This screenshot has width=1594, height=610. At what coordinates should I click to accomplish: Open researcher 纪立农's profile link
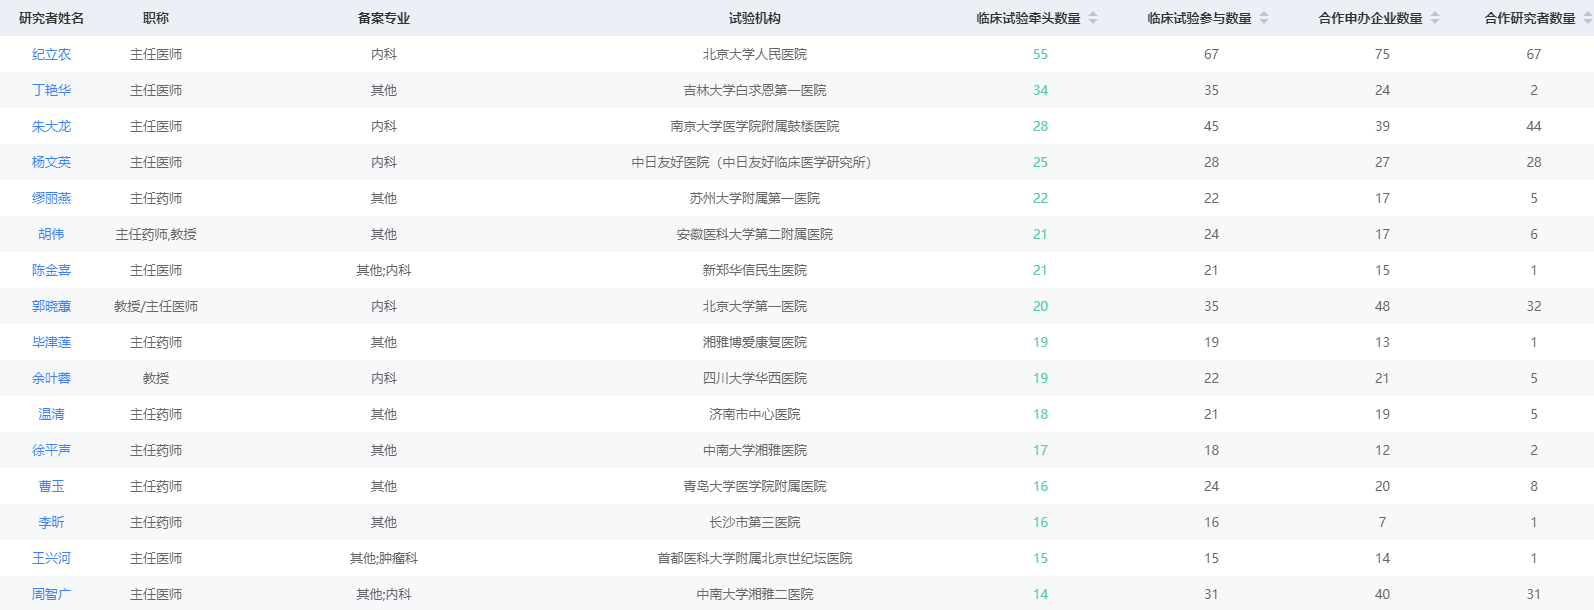click(51, 54)
